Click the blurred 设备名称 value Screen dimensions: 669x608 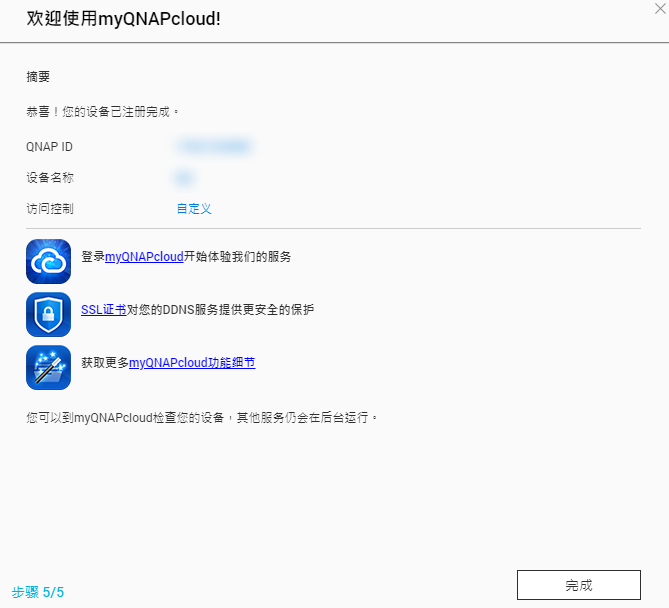click(x=183, y=178)
